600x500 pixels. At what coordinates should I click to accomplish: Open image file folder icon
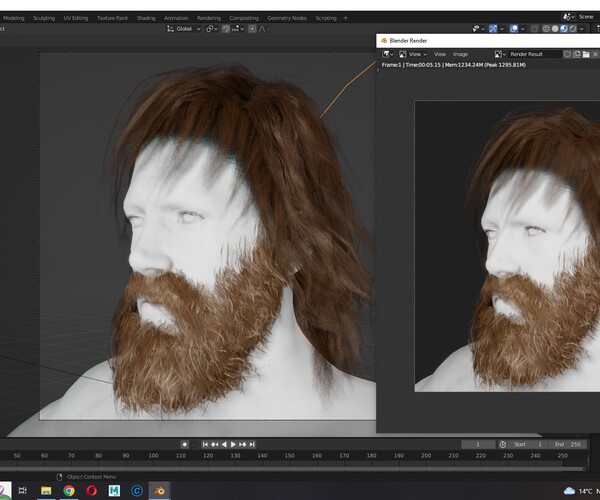[x=586, y=54]
